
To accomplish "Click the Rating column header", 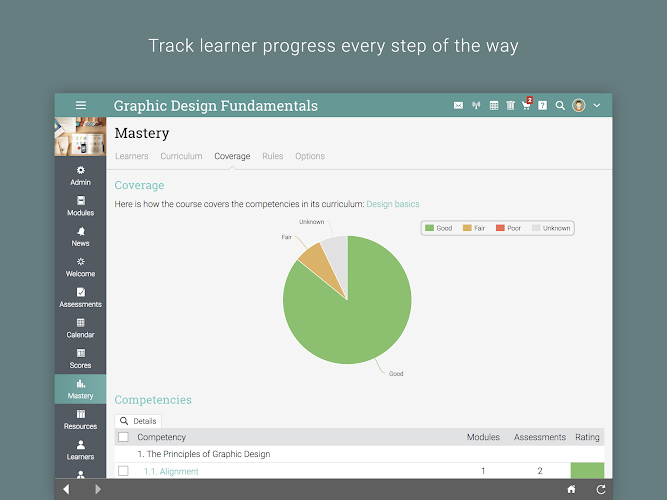I will pos(587,437).
